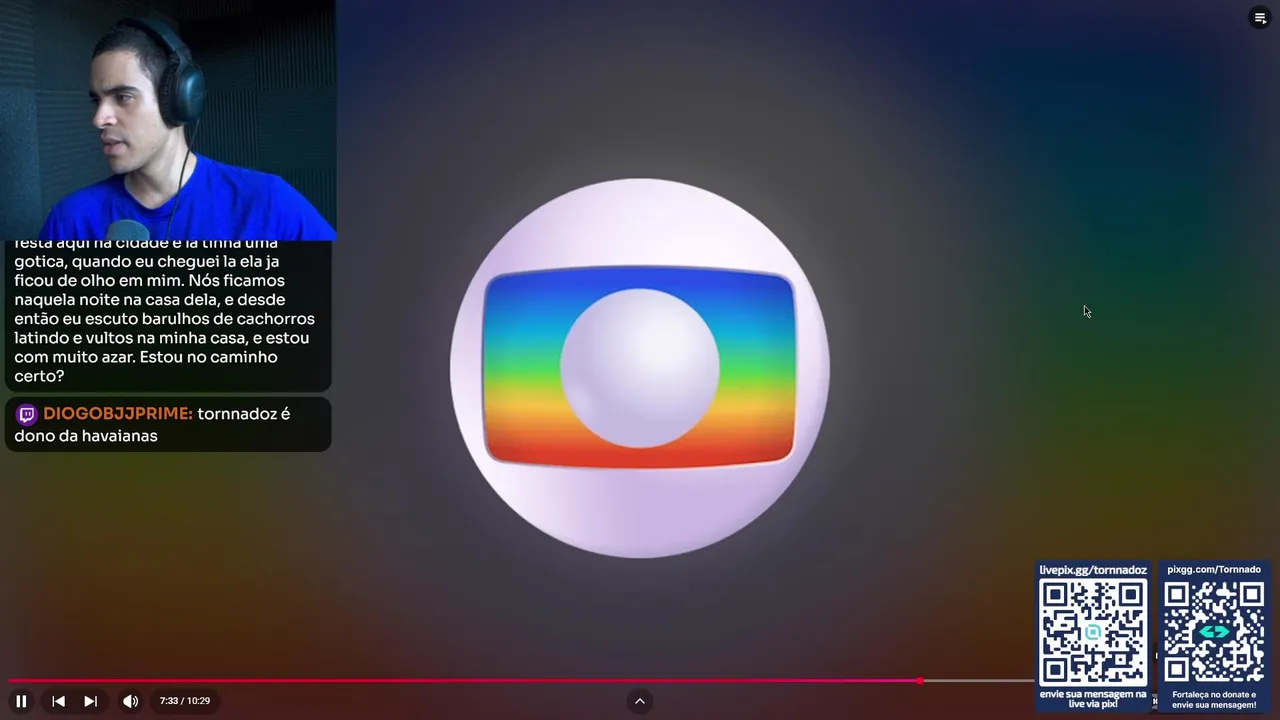The width and height of the screenshot is (1280, 720).
Task: Click the livepix.gg/tornnadoz link text
Action: coord(1093,570)
